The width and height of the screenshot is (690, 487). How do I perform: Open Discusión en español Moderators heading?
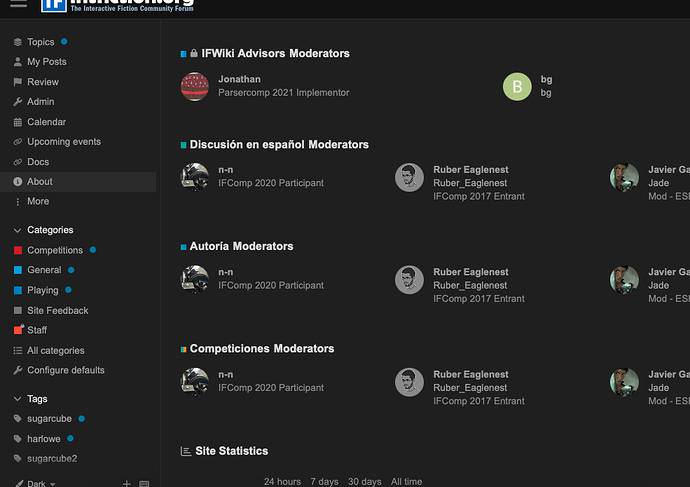tap(279, 145)
